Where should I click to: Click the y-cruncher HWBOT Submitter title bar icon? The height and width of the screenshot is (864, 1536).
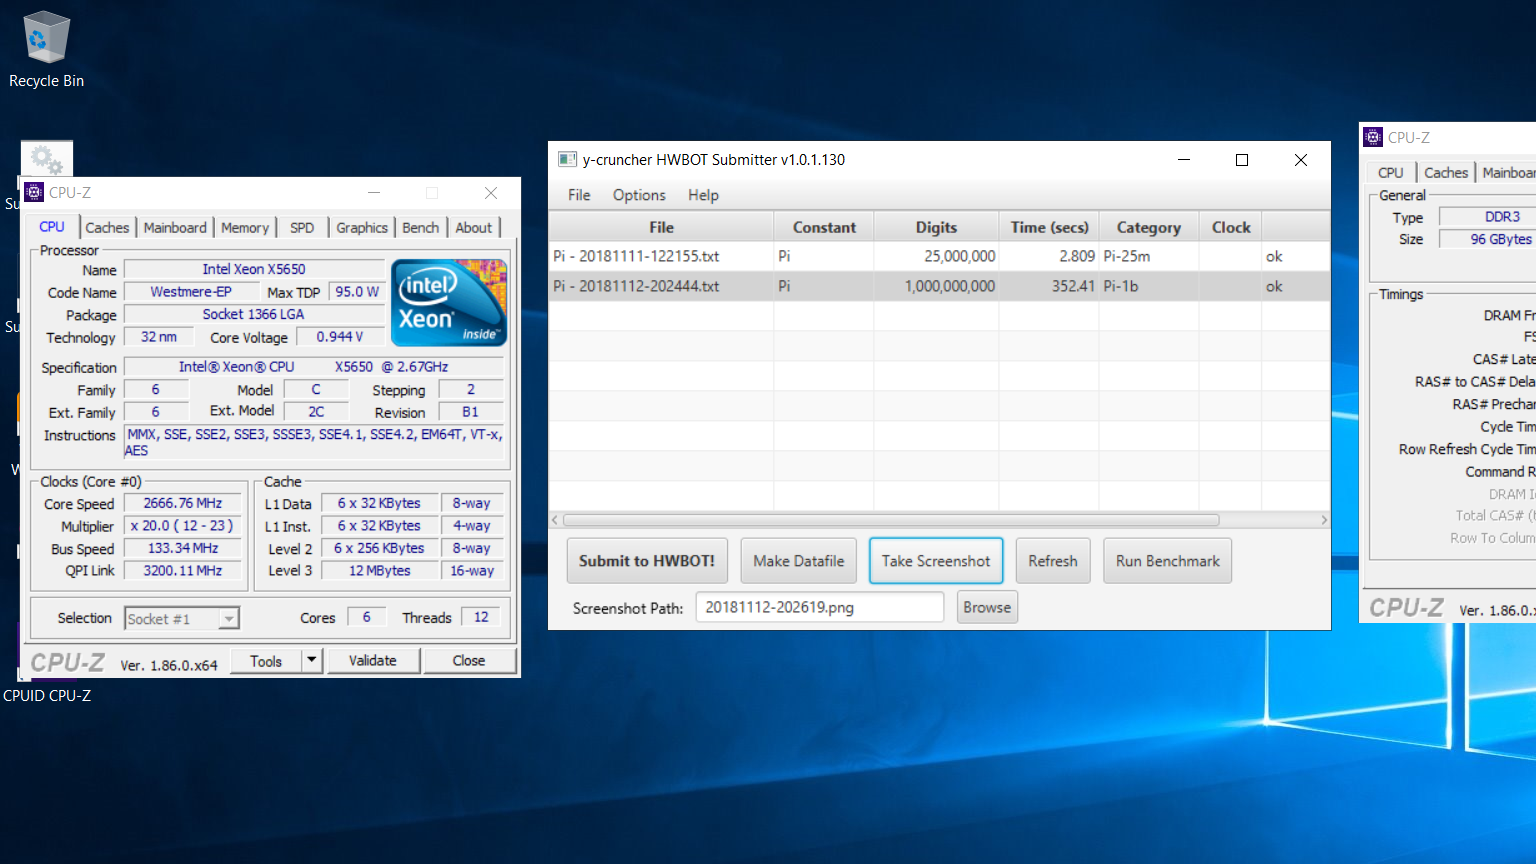pos(567,159)
